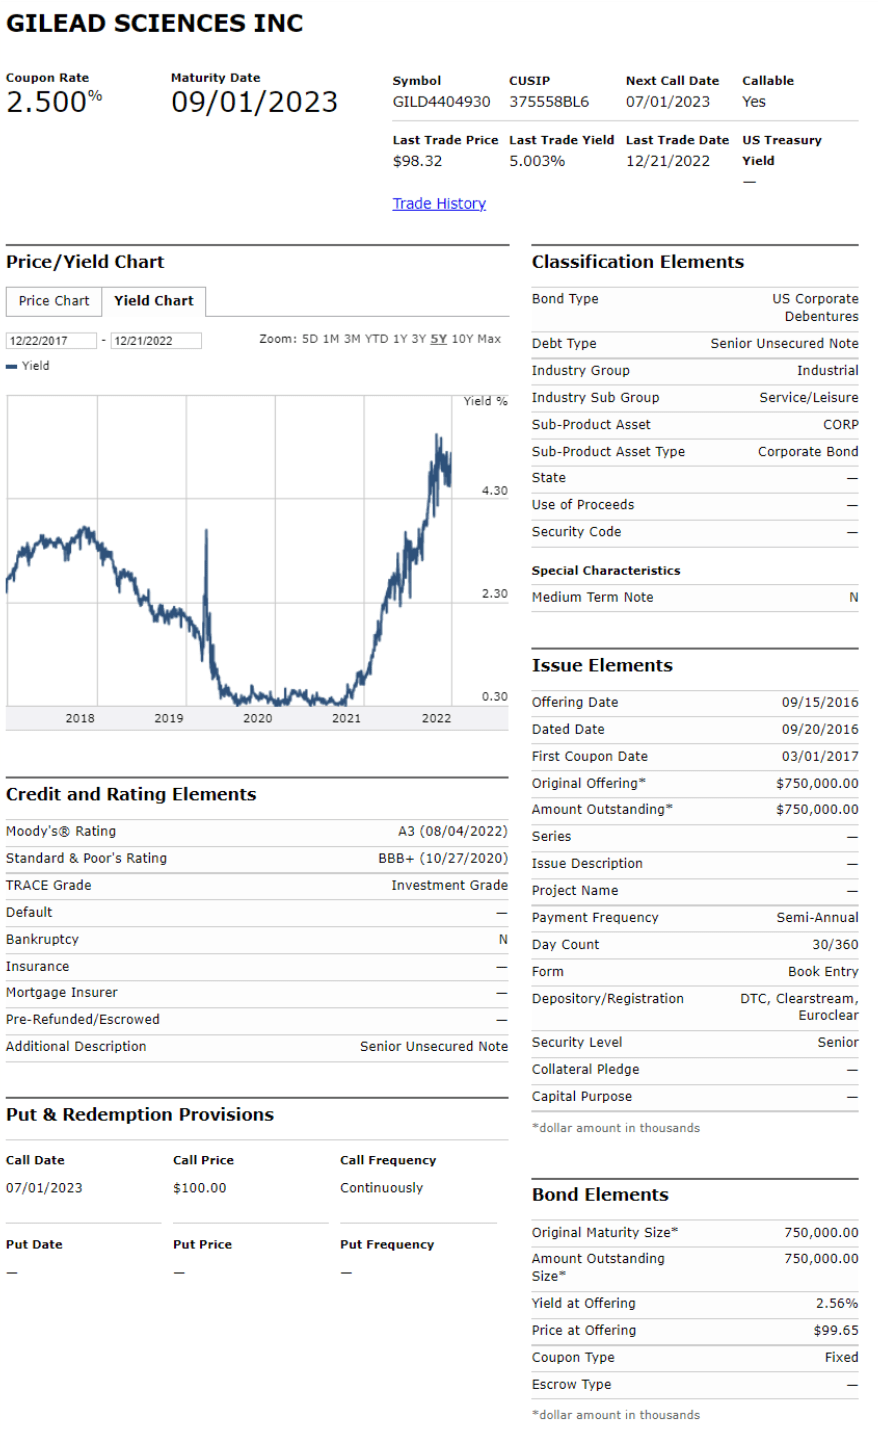Click the Dated Date 09/20/2016
Image resolution: width=879 pixels, height=1456 pixels.
pyautogui.click(x=820, y=730)
